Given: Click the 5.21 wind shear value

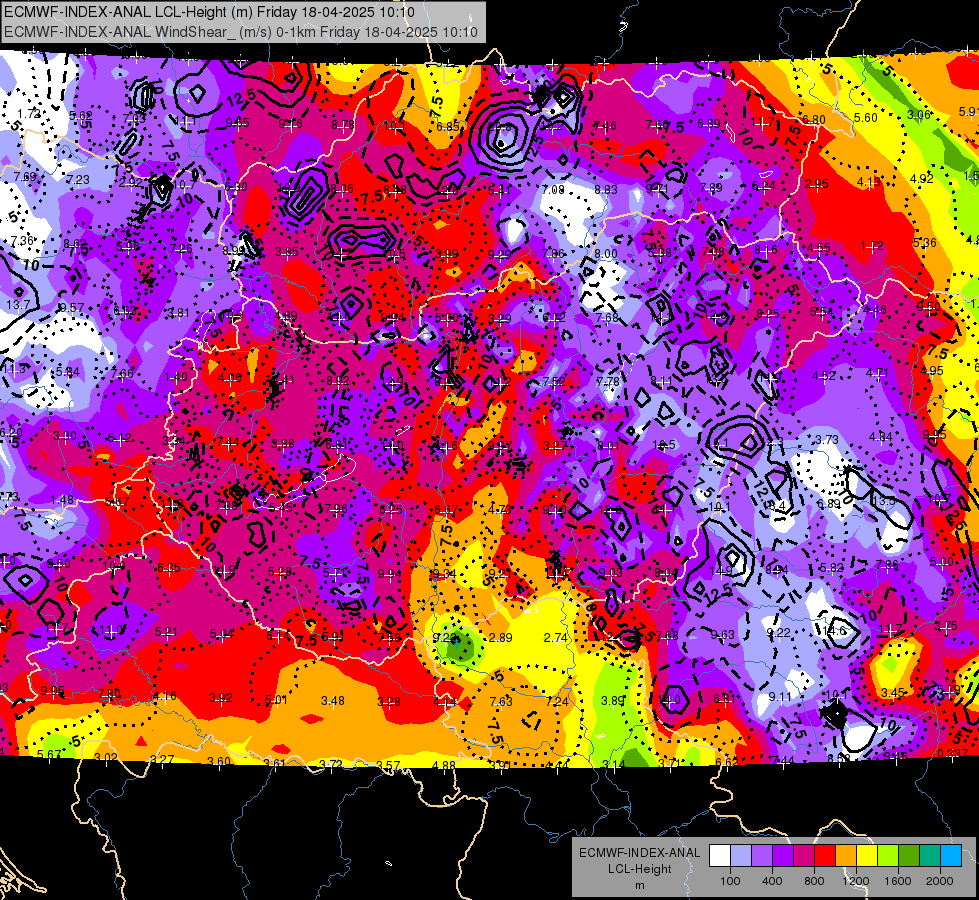Looking at the screenshot, I should (x=166, y=632).
